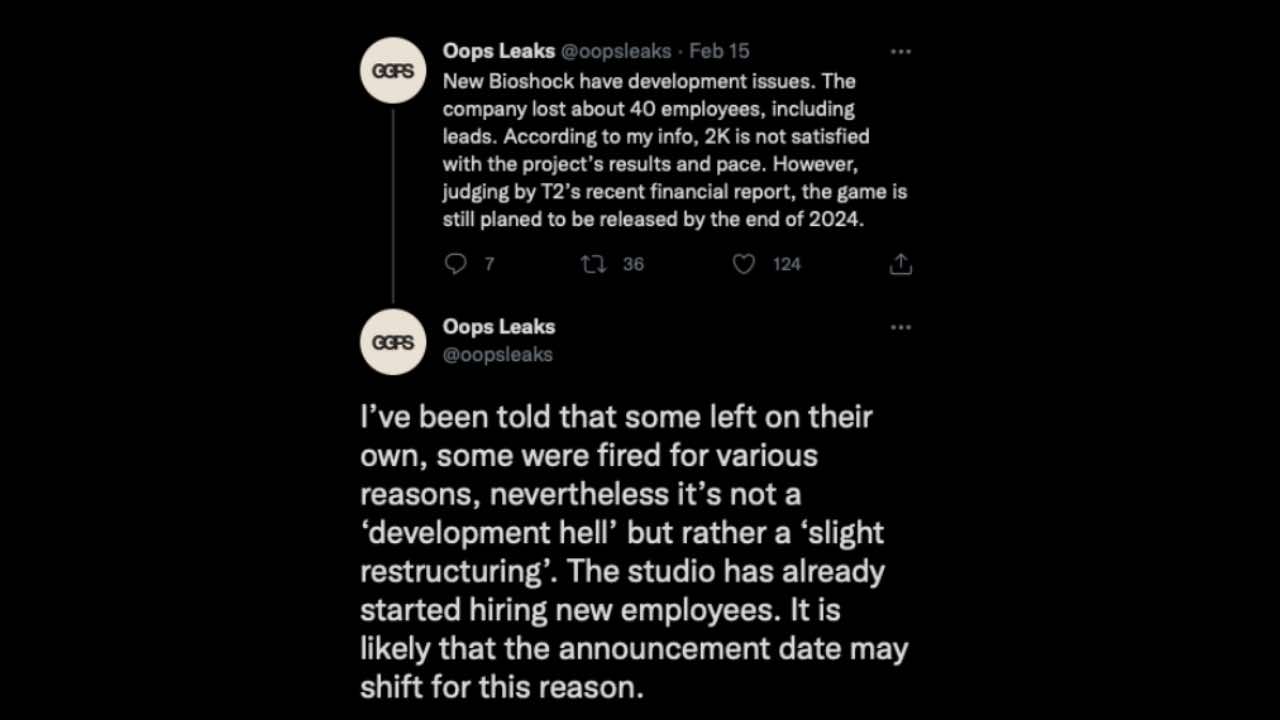Open the Oops Leaks name on second tweet

pos(498,327)
